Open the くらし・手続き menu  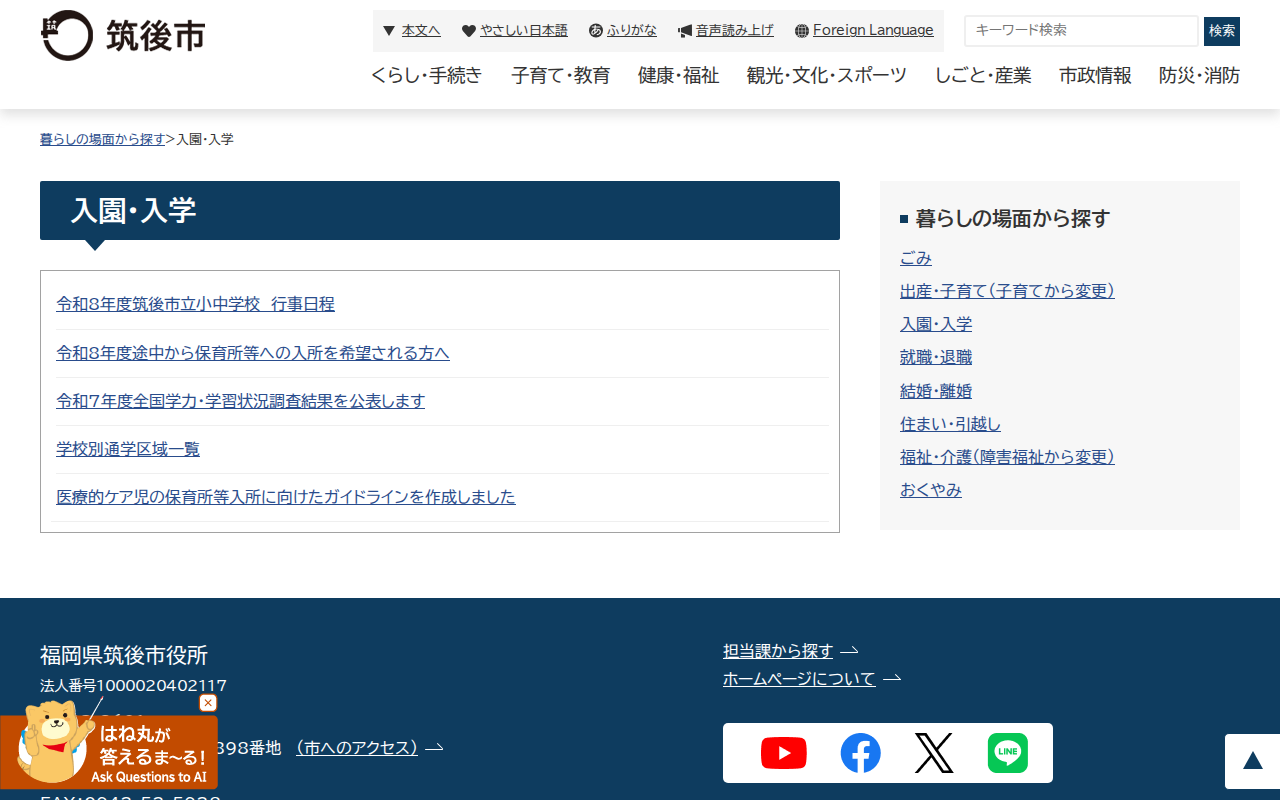(x=426, y=75)
